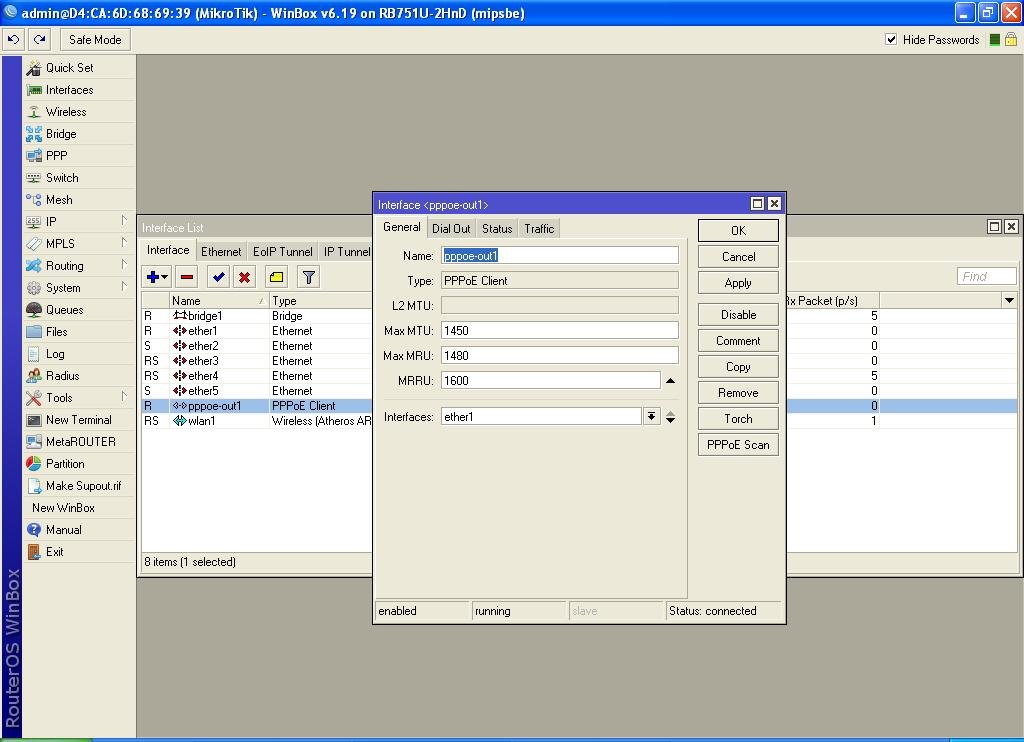Switch to the Ethernet tab in Interface List
Image resolution: width=1024 pixels, height=742 pixels.
[x=221, y=251]
